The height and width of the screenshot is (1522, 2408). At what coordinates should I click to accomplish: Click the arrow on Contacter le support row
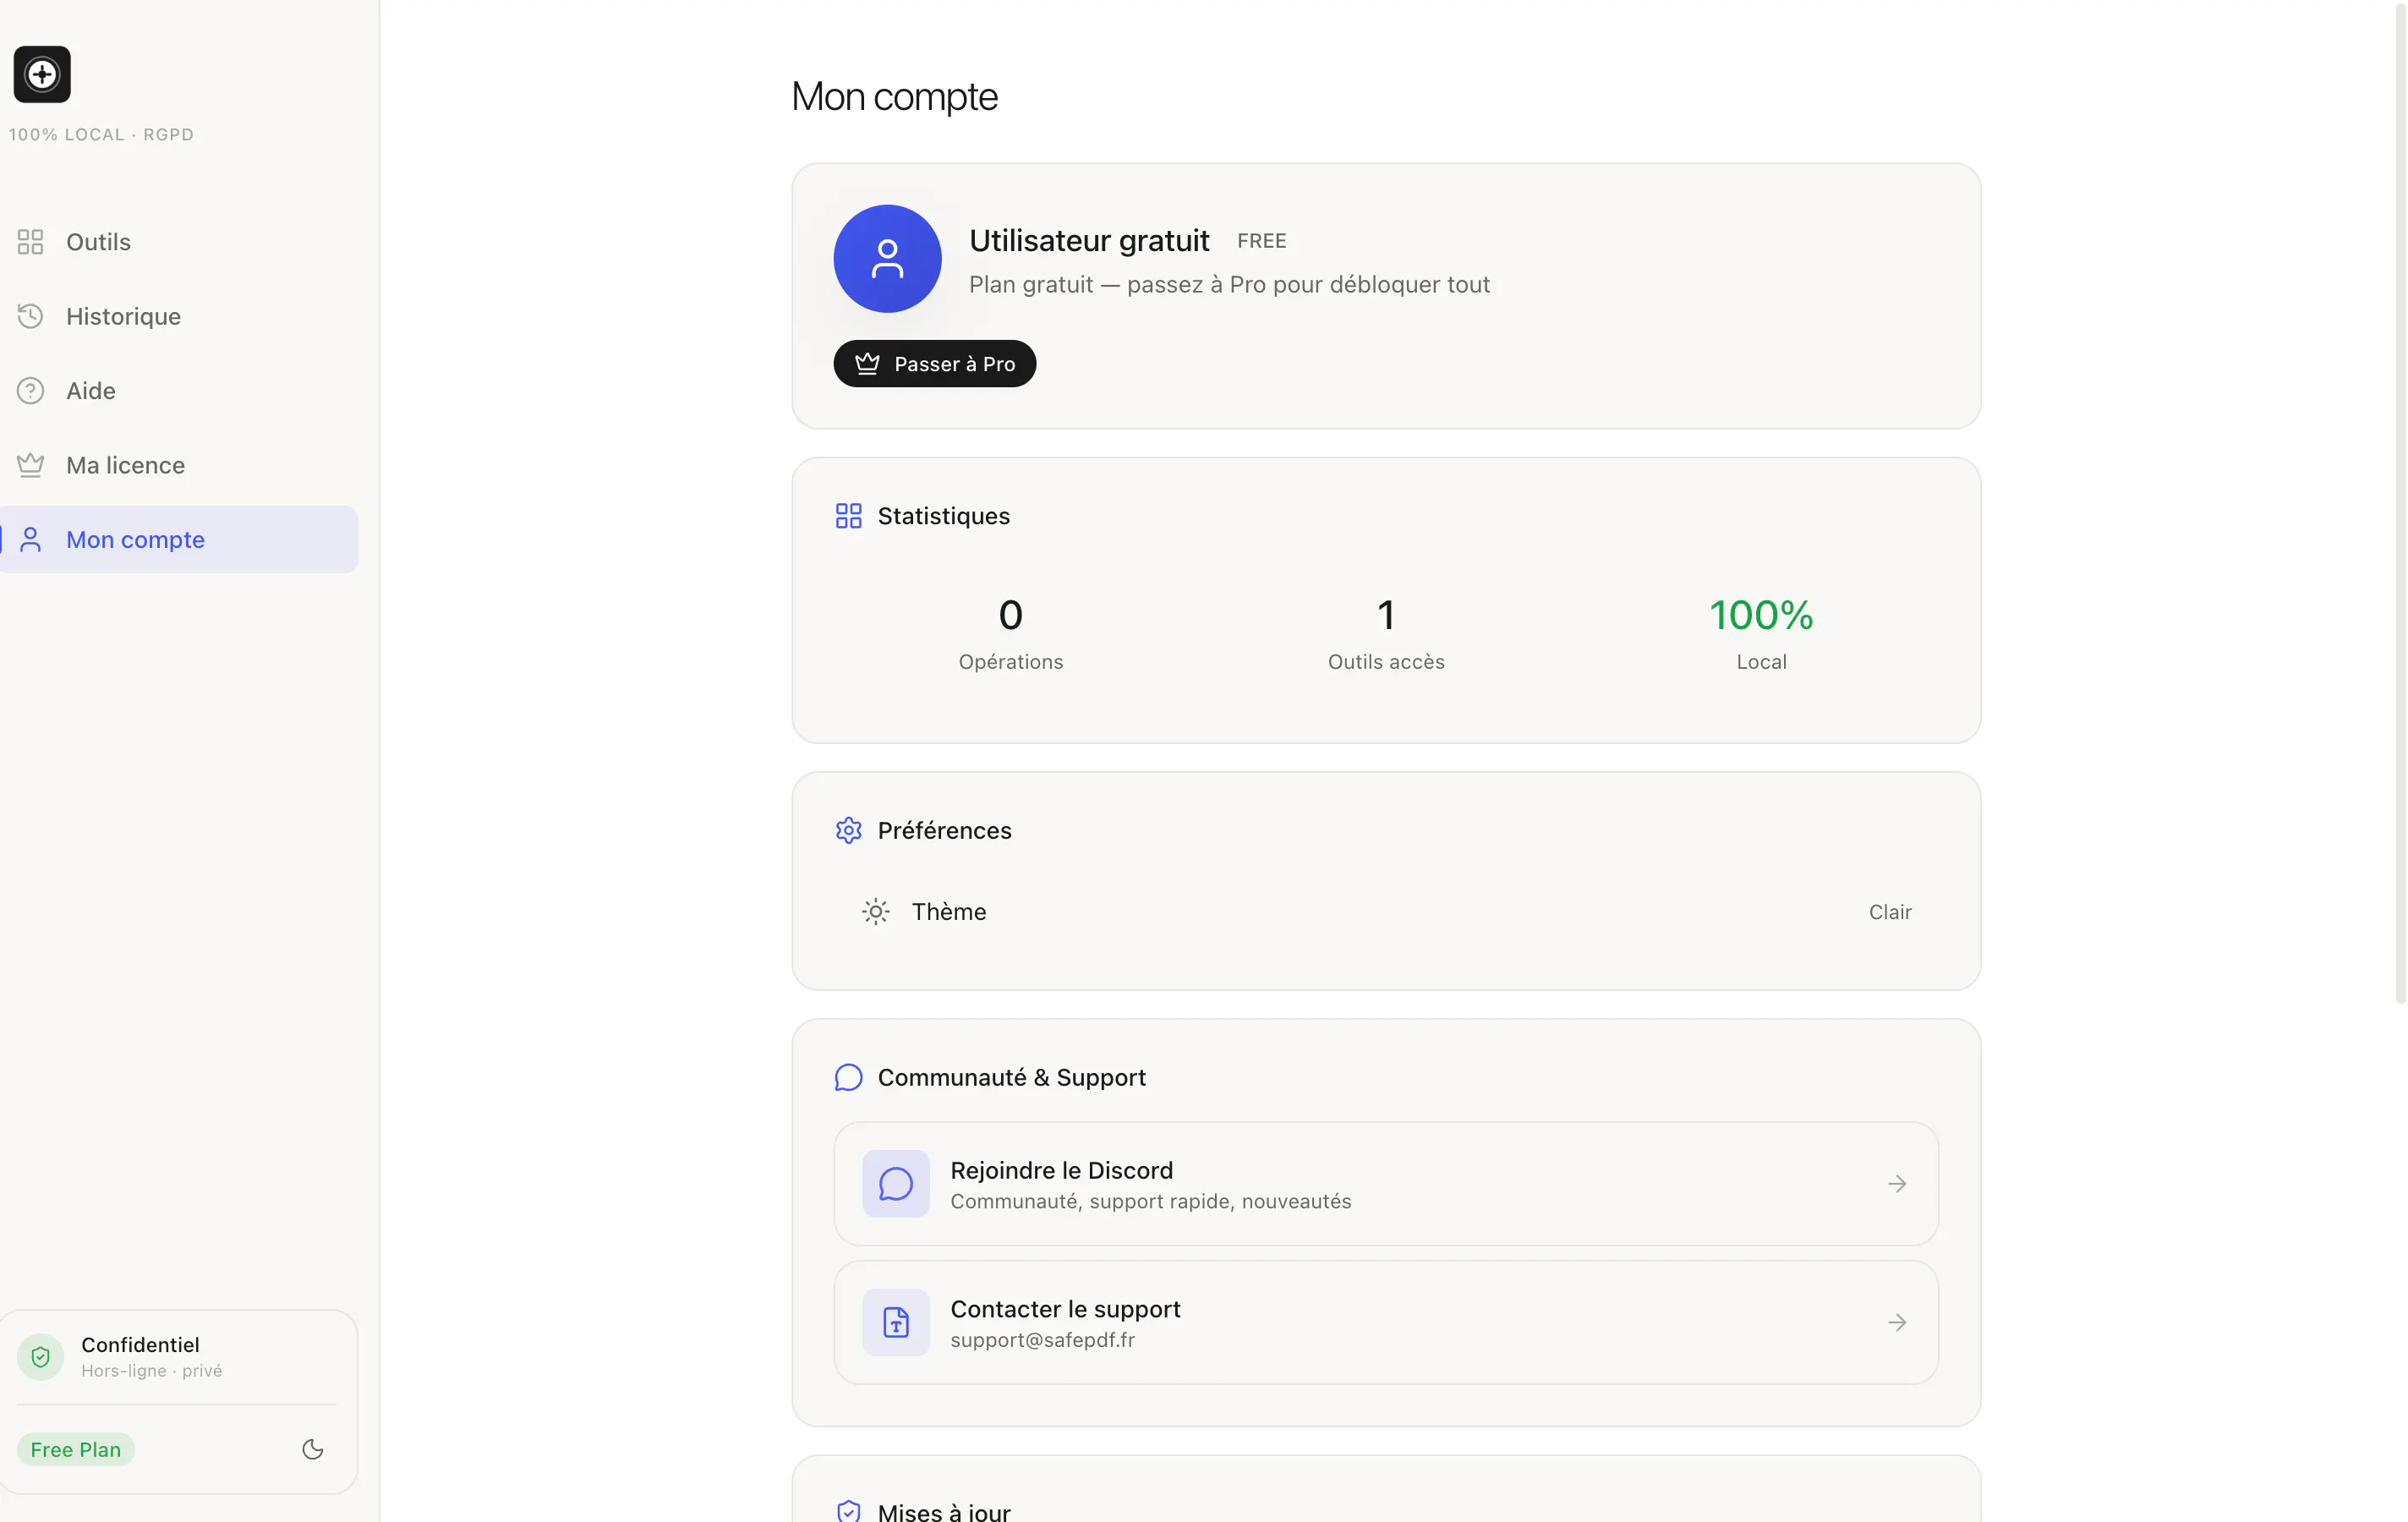coord(1897,1322)
